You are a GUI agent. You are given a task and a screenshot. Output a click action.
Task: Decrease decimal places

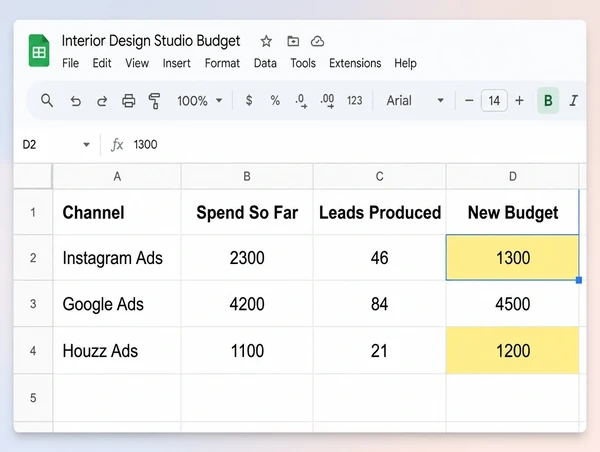tap(301, 101)
